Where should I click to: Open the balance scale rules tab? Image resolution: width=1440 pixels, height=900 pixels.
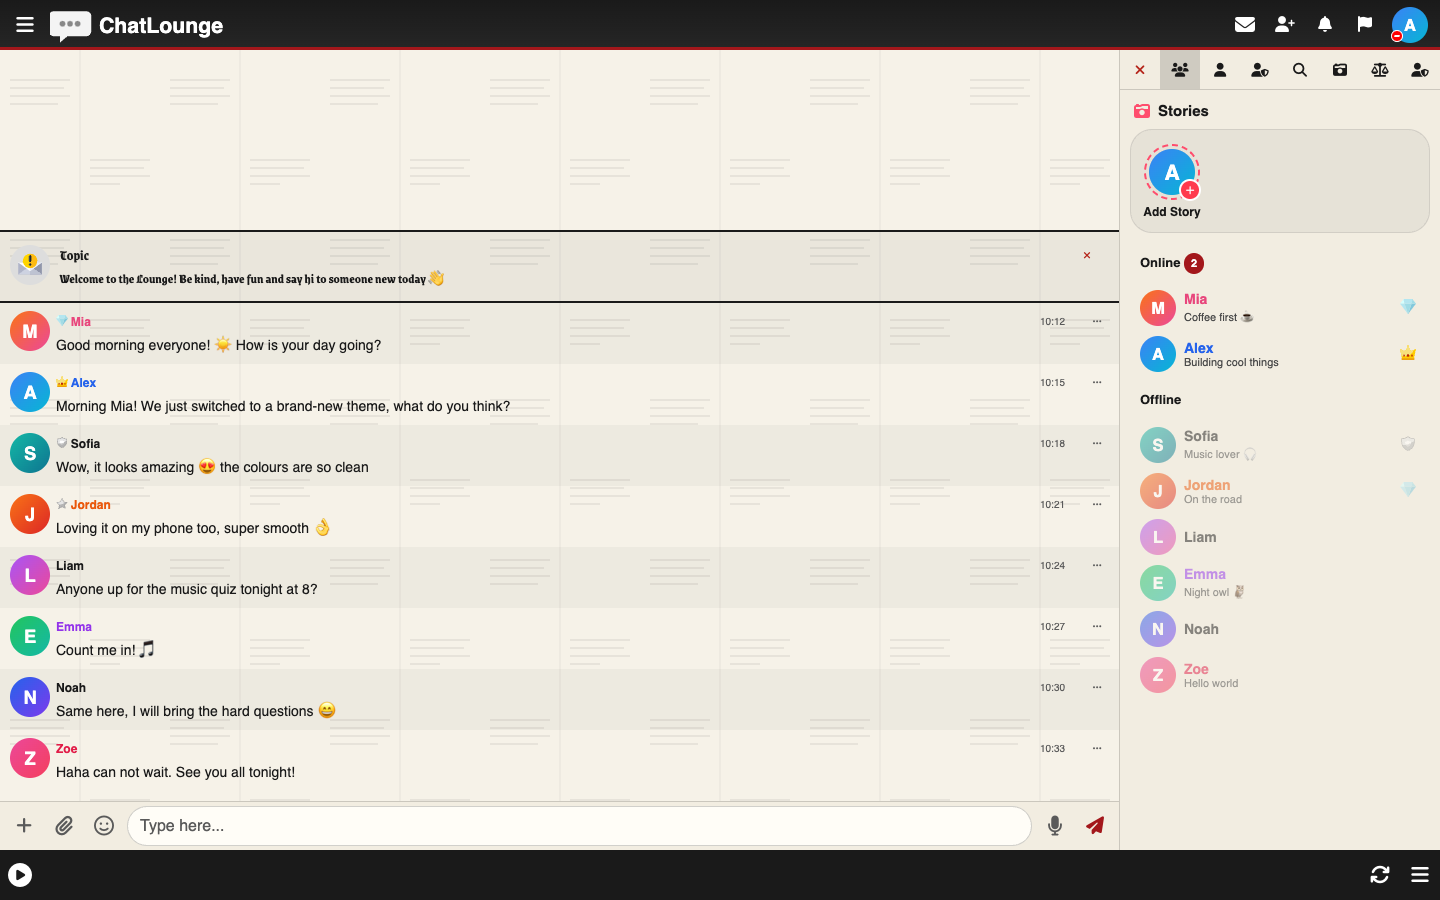point(1380,70)
